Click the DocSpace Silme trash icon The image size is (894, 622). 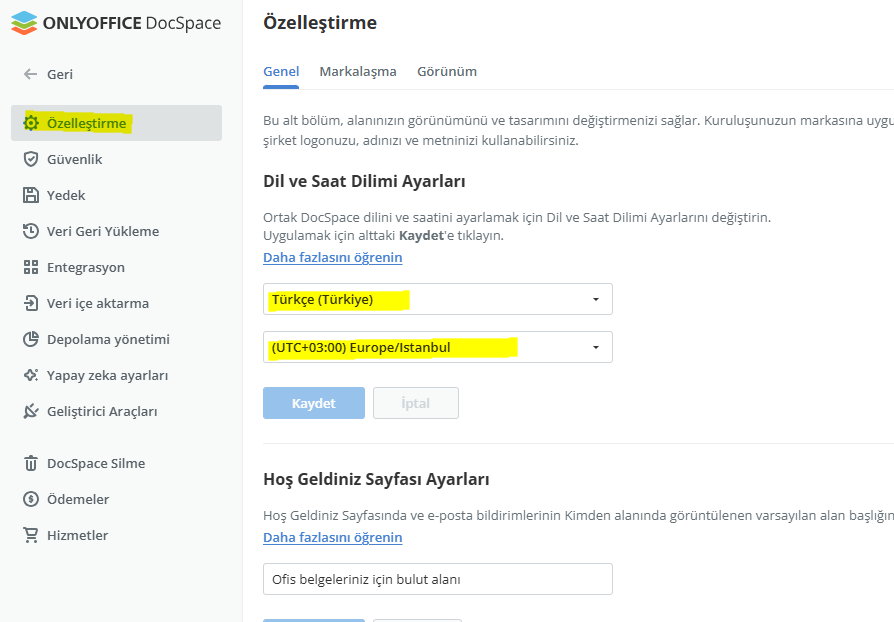click(x=31, y=463)
